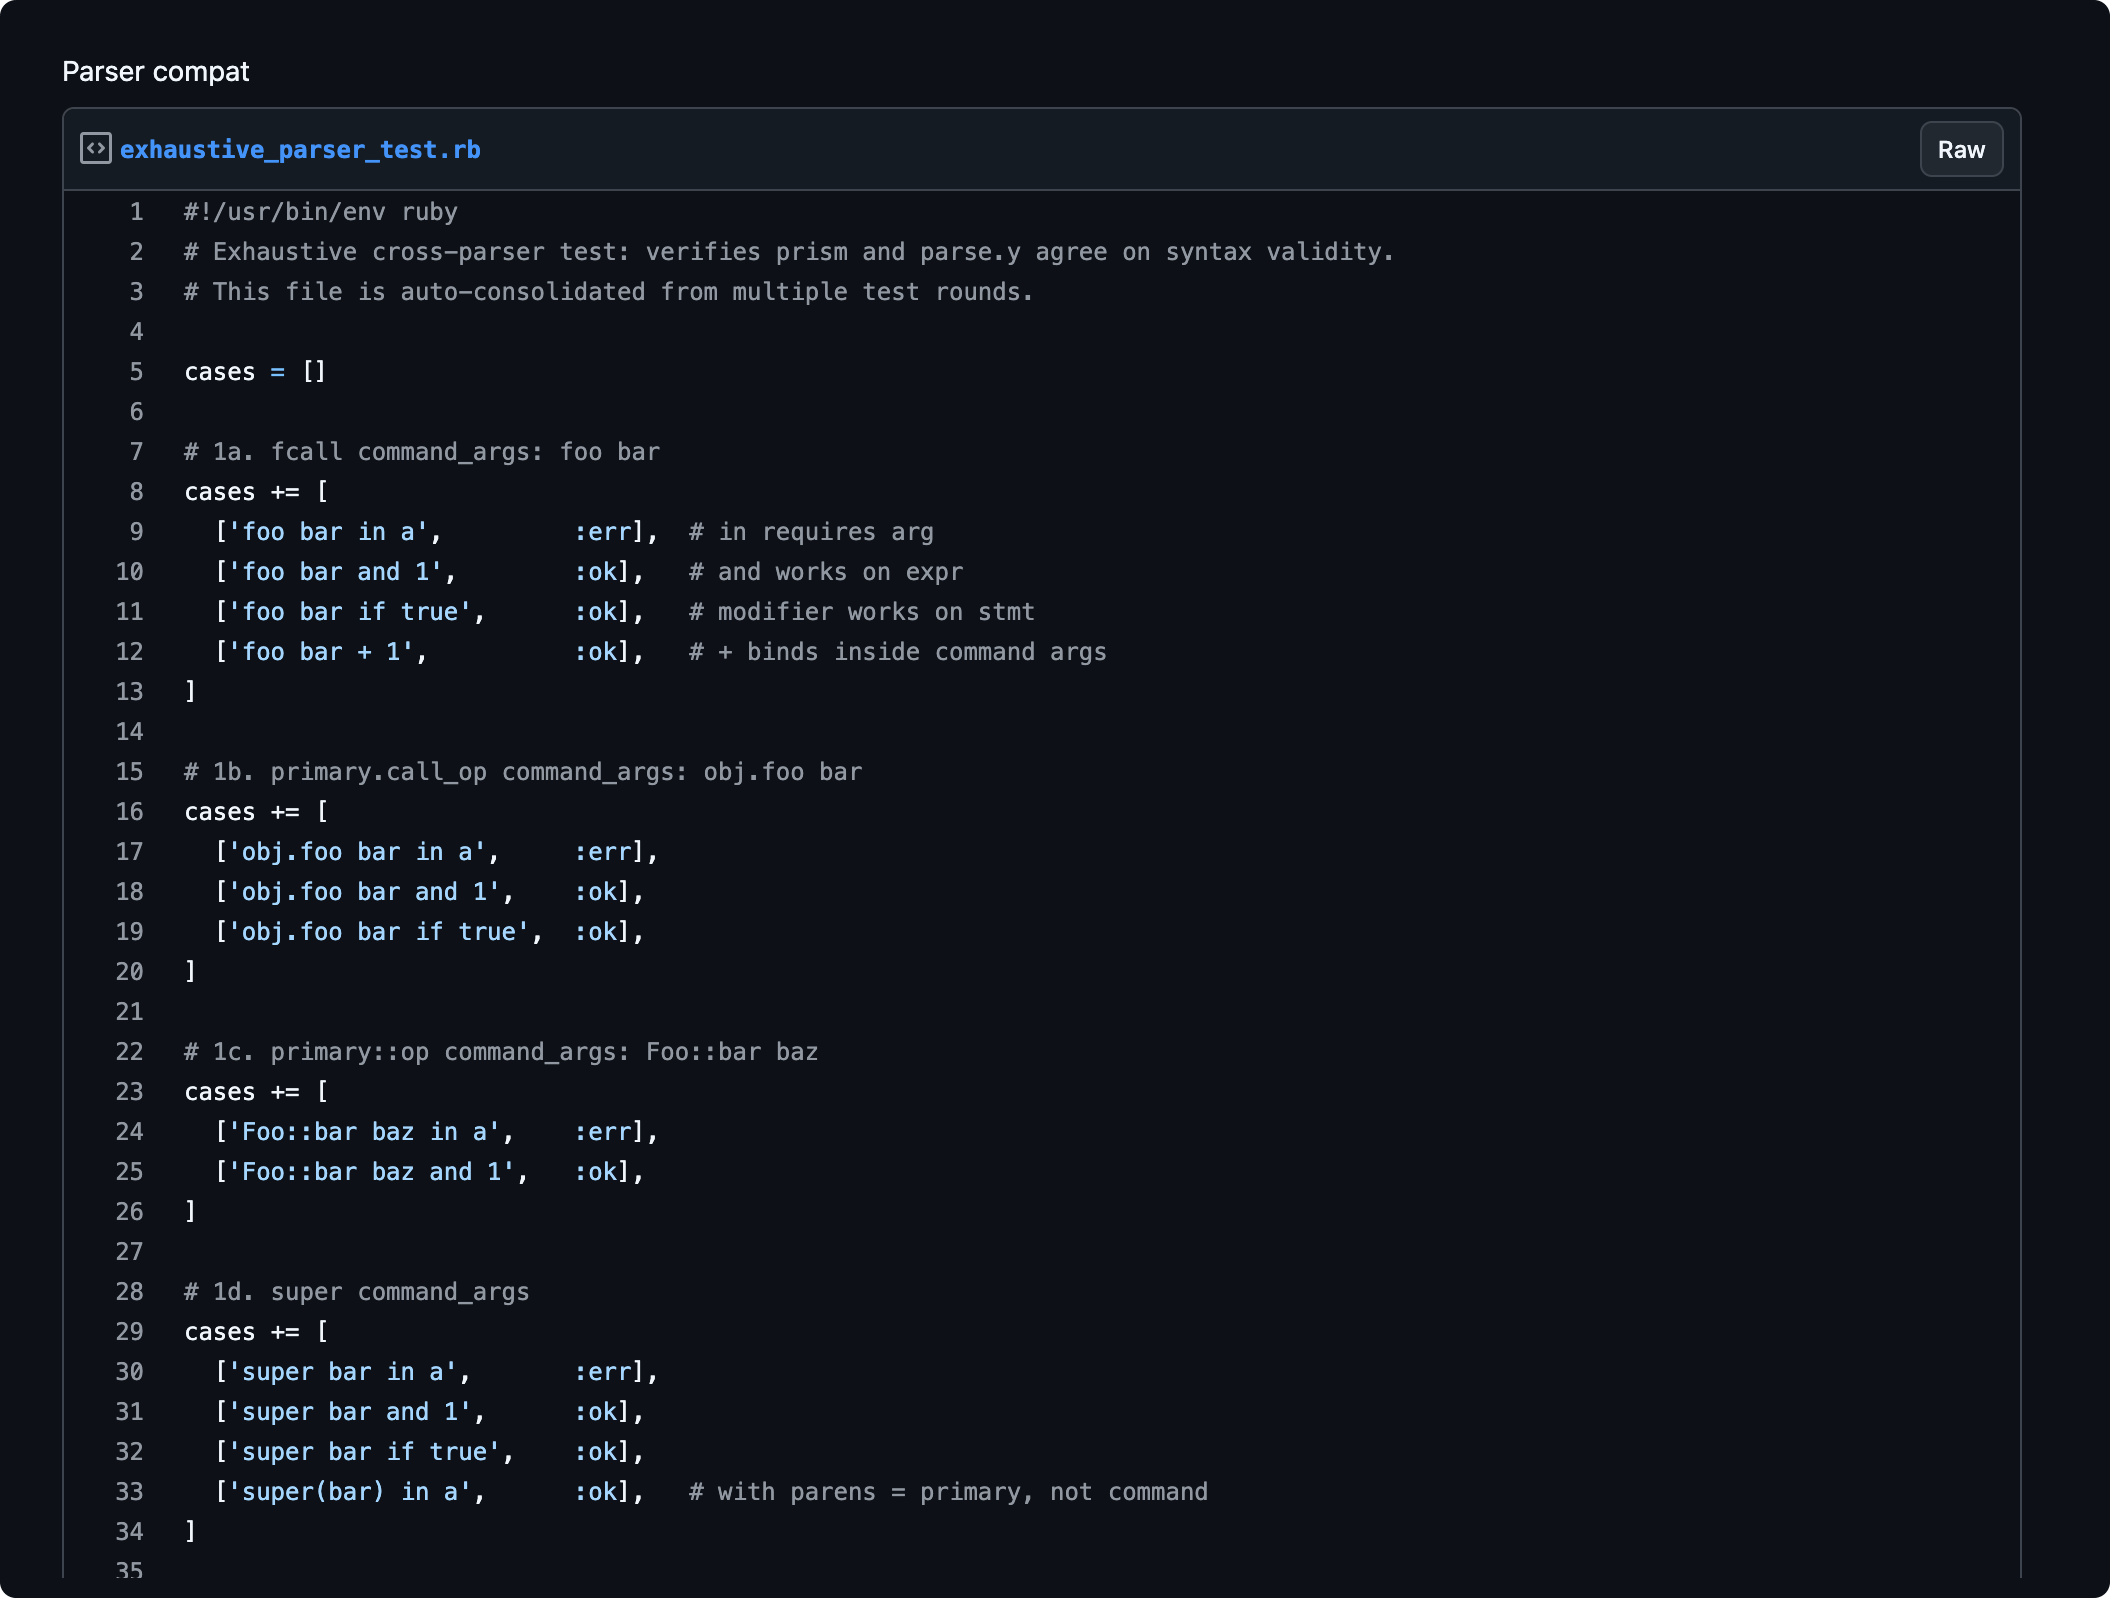Click the '#!/usr/bin/env ruby' shebang line
Screen dimensions: 2110x1598
pos(320,212)
